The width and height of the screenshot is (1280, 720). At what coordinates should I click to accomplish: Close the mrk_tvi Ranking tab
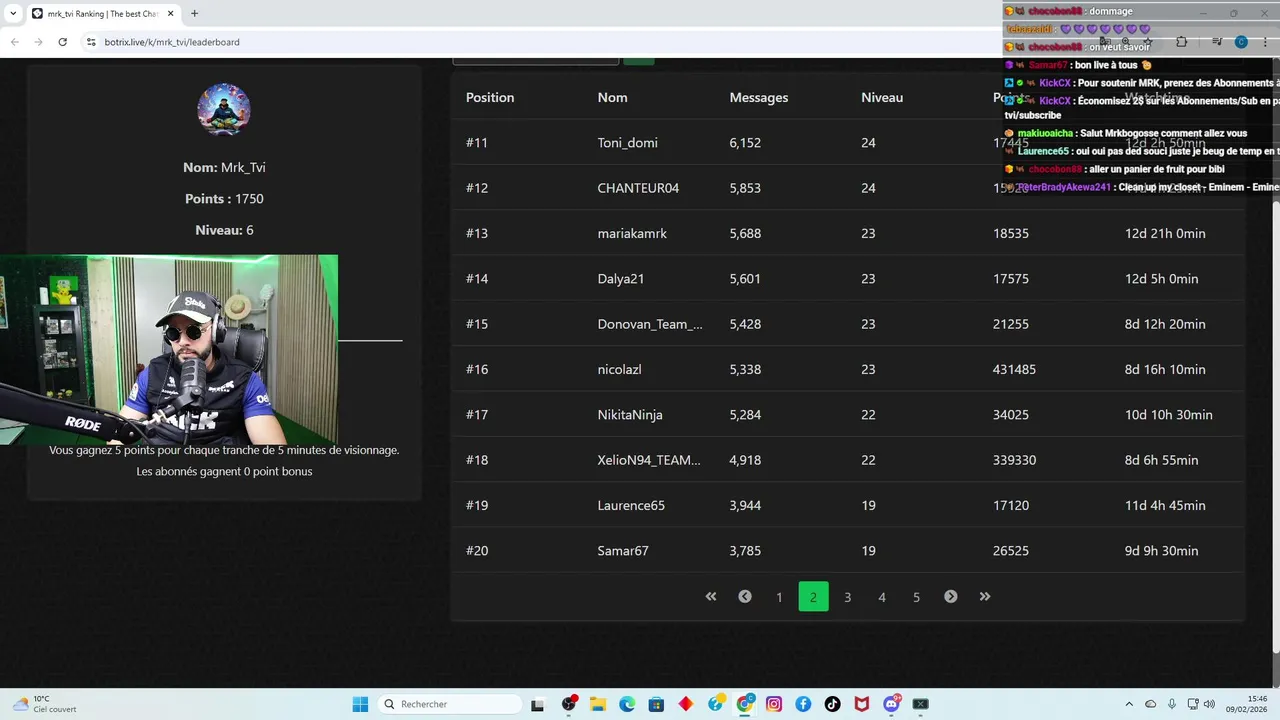(171, 14)
